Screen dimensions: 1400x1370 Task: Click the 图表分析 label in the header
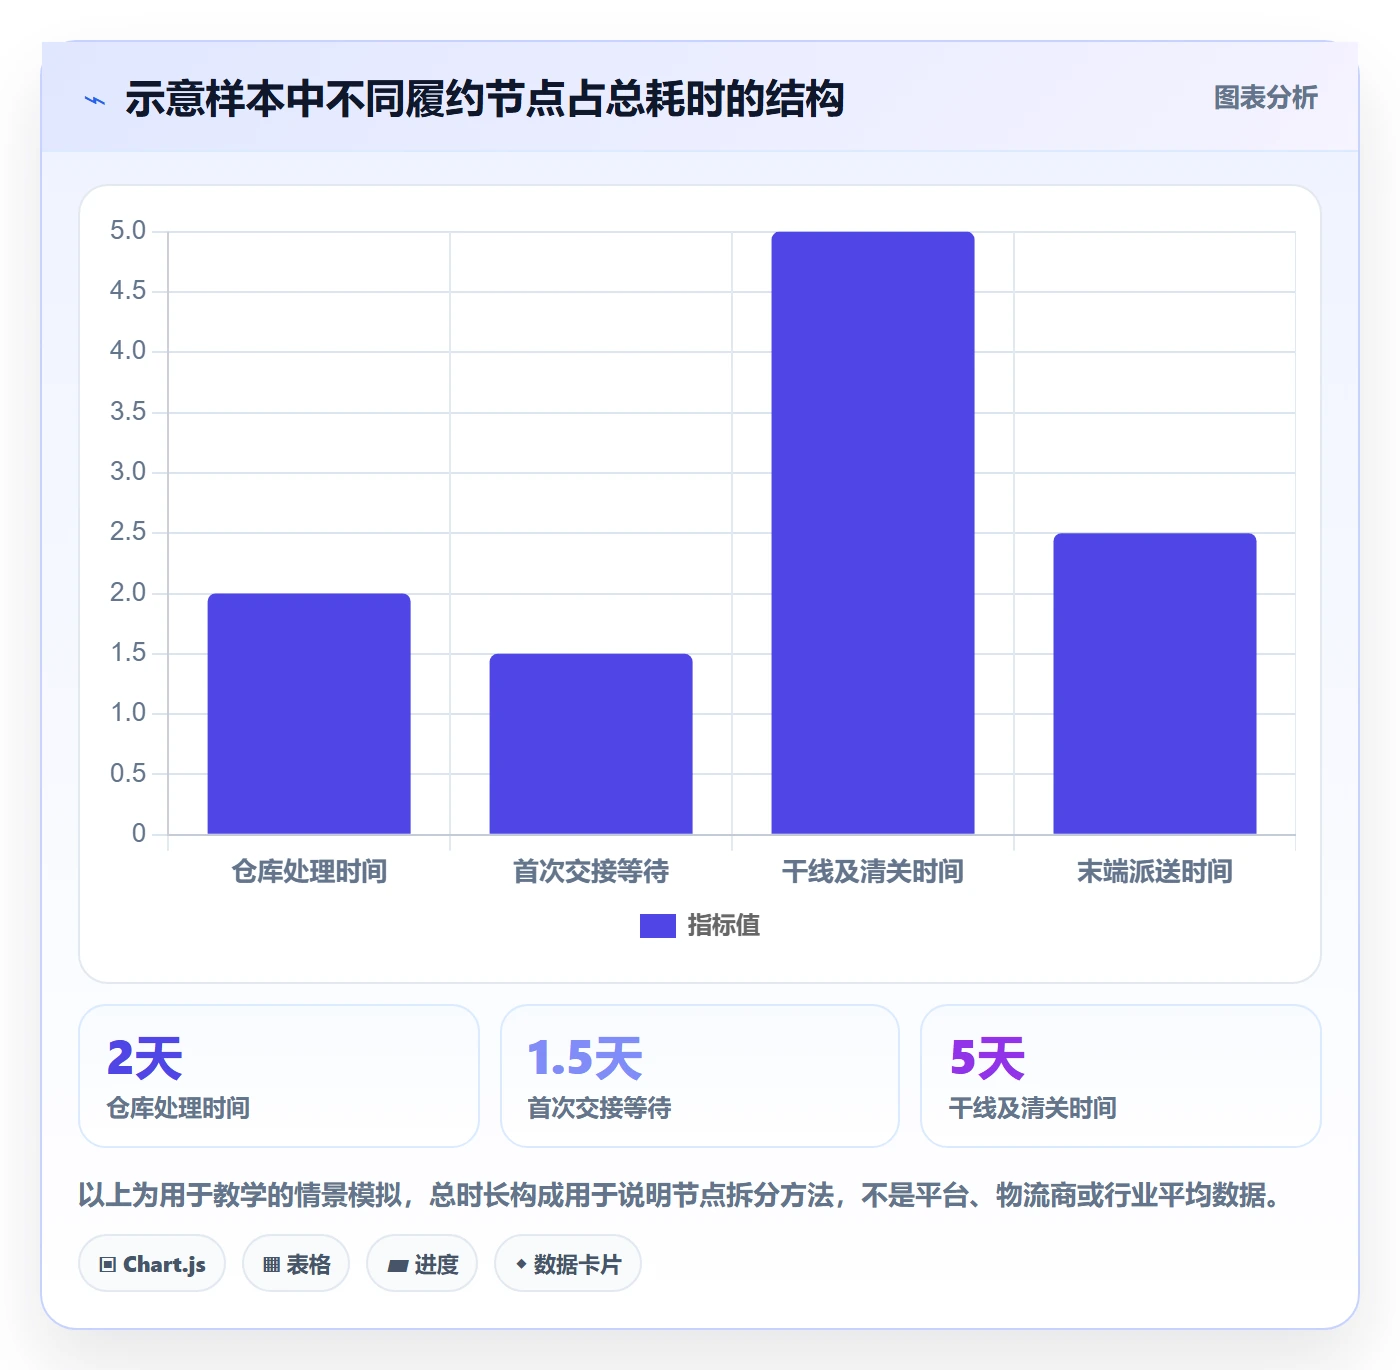pyautogui.click(x=1265, y=98)
